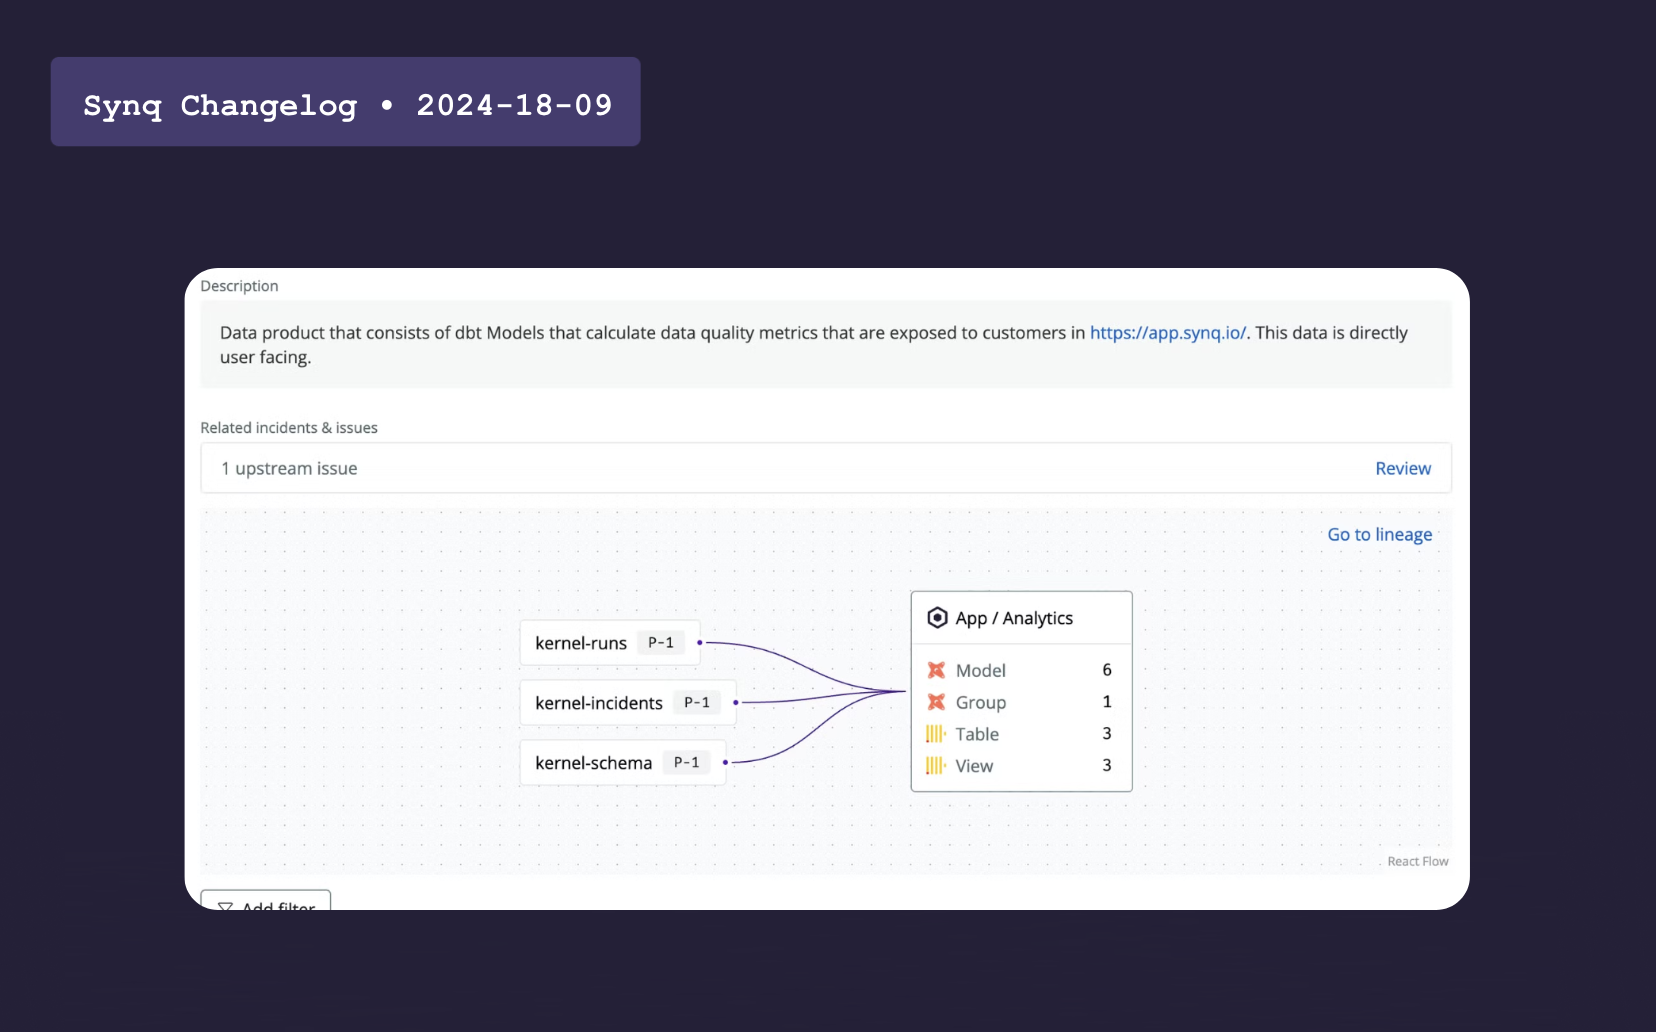Screen dimensions: 1656x1032
Task: Click the table icon beside Table
Action: tap(936, 734)
